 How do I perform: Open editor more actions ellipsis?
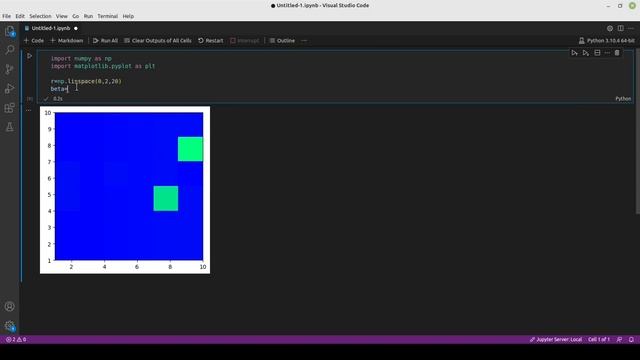631,28
